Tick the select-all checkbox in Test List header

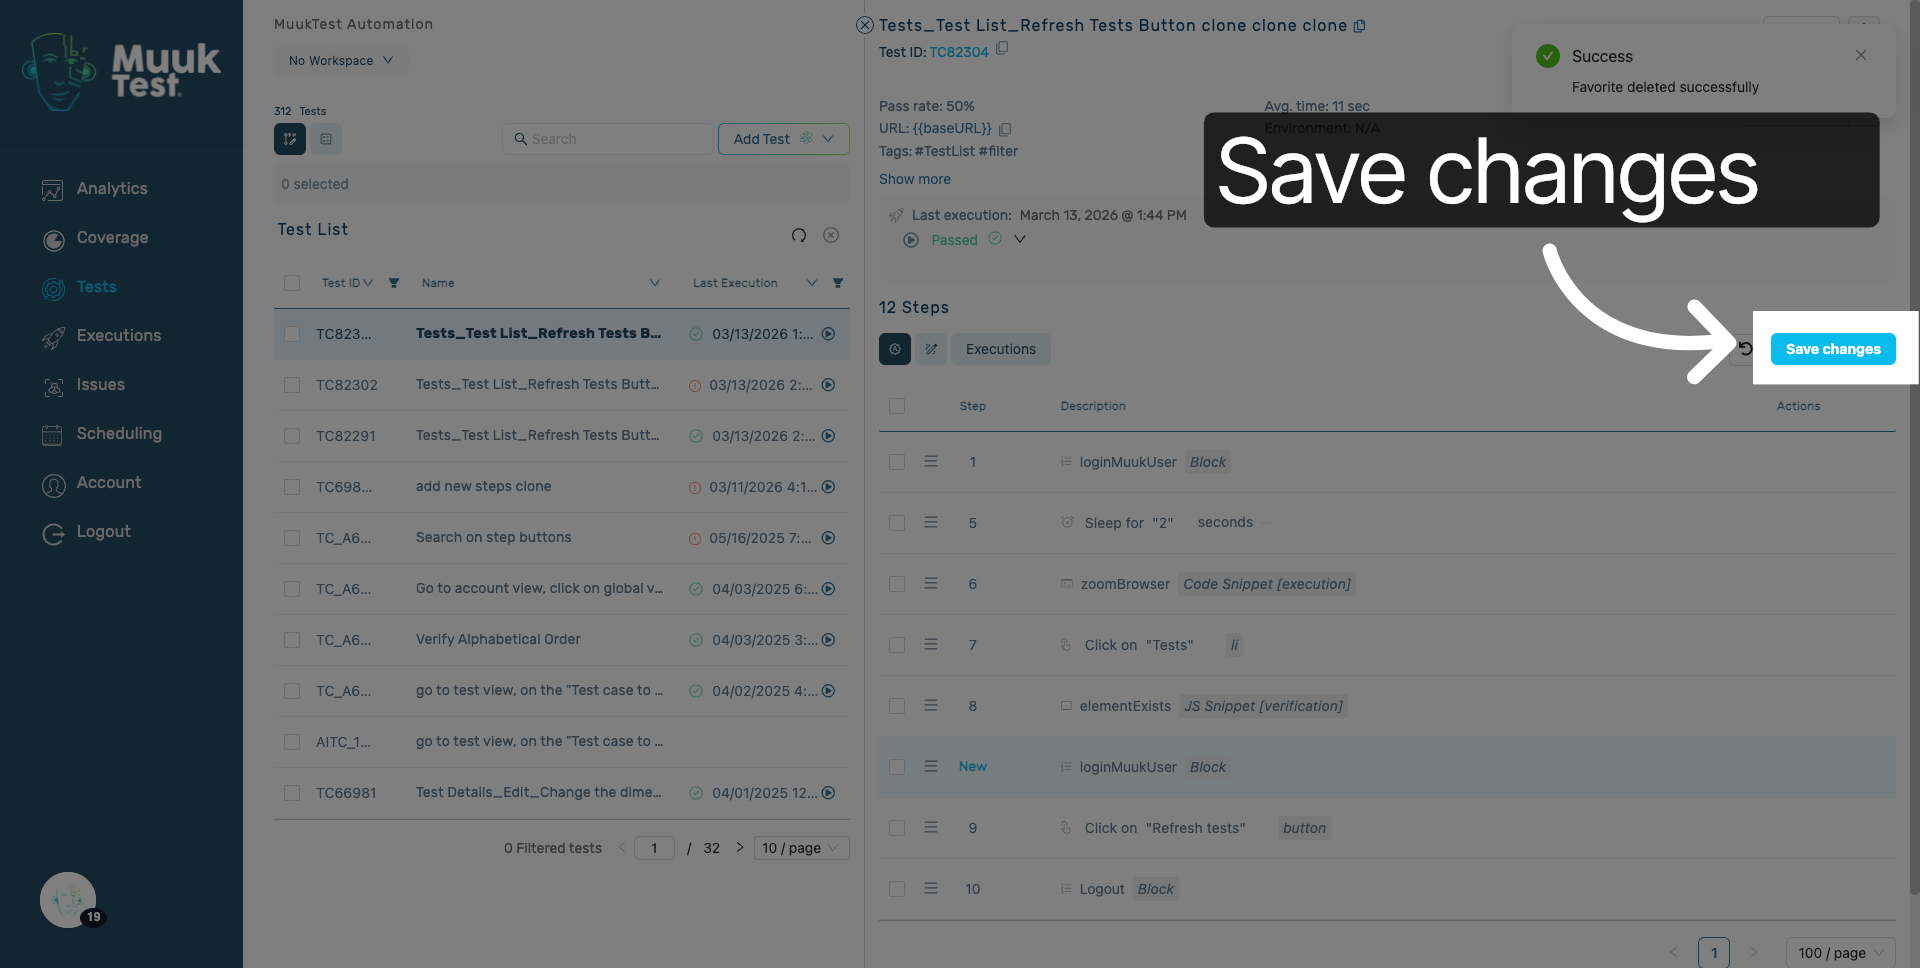click(292, 283)
